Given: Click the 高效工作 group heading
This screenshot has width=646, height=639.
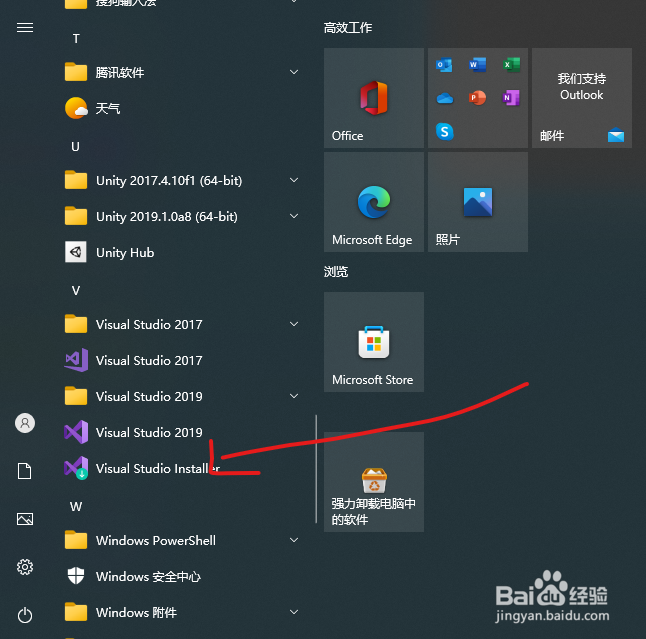Looking at the screenshot, I should [x=348, y=28].
